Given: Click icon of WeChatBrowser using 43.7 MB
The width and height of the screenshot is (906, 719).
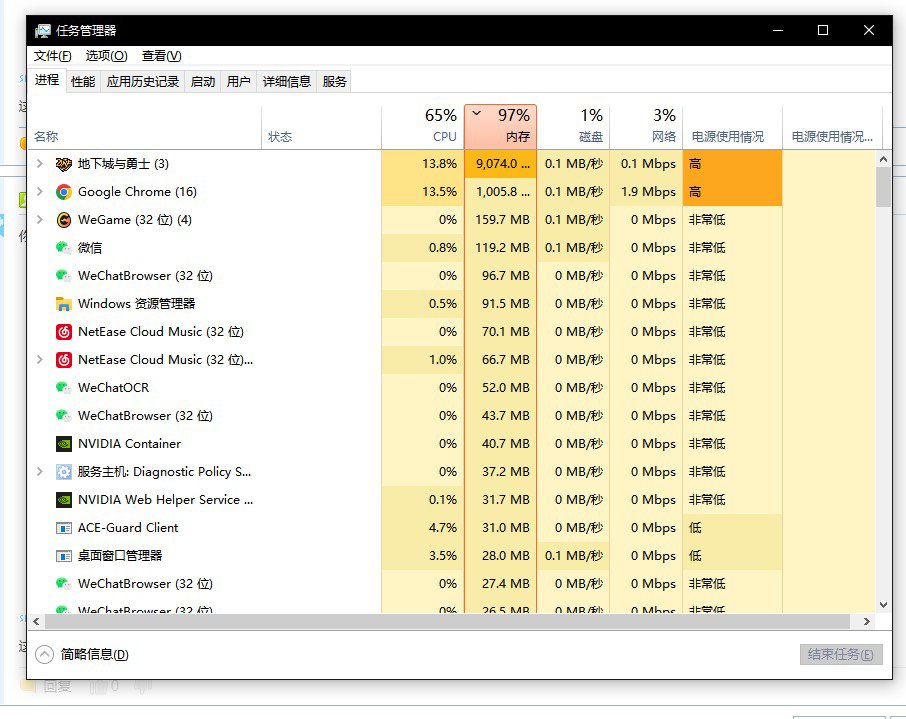Looking at the screenshot, I should pyautogui.click(x=64, y=416).
